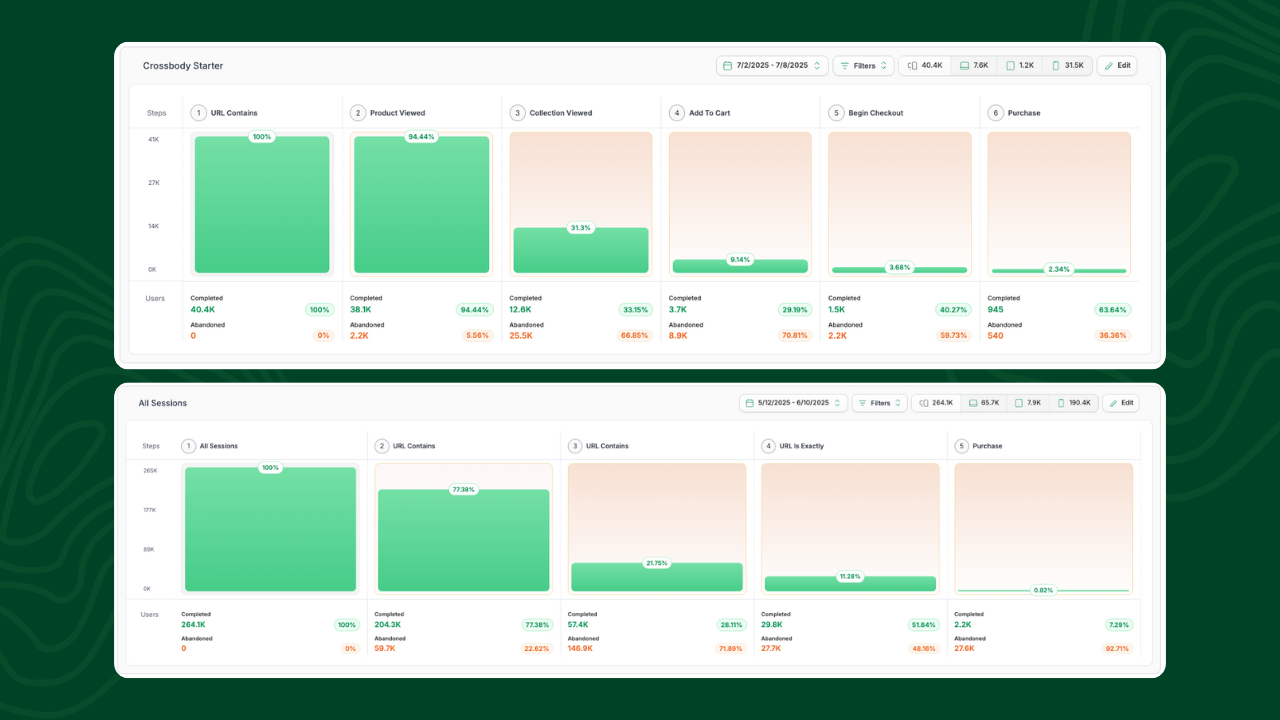Screen dimensions: 1280x720
Task: Select the tablet device segment showing 1.2K
Action: click(x=1019, y=65)
